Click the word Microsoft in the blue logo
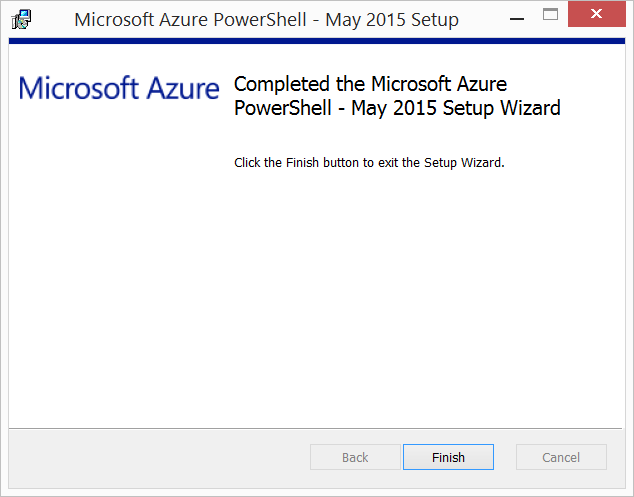This screenshot has width=634, height=497. click(79, 88)
